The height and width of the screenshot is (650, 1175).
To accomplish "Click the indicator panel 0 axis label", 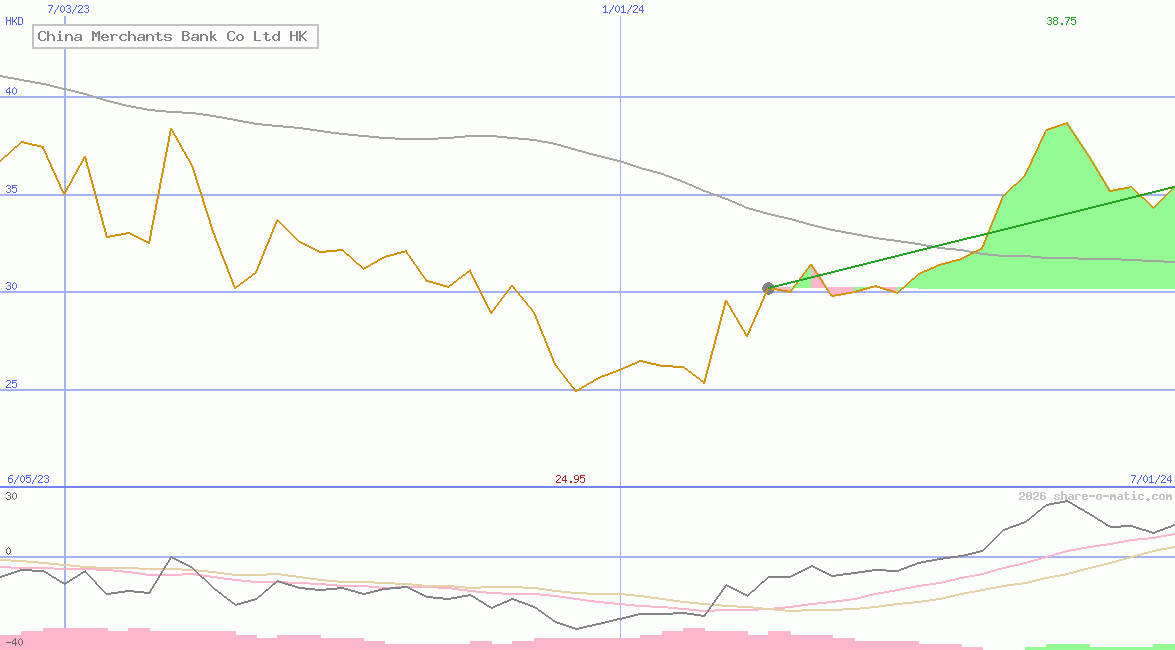I will 8,552.
